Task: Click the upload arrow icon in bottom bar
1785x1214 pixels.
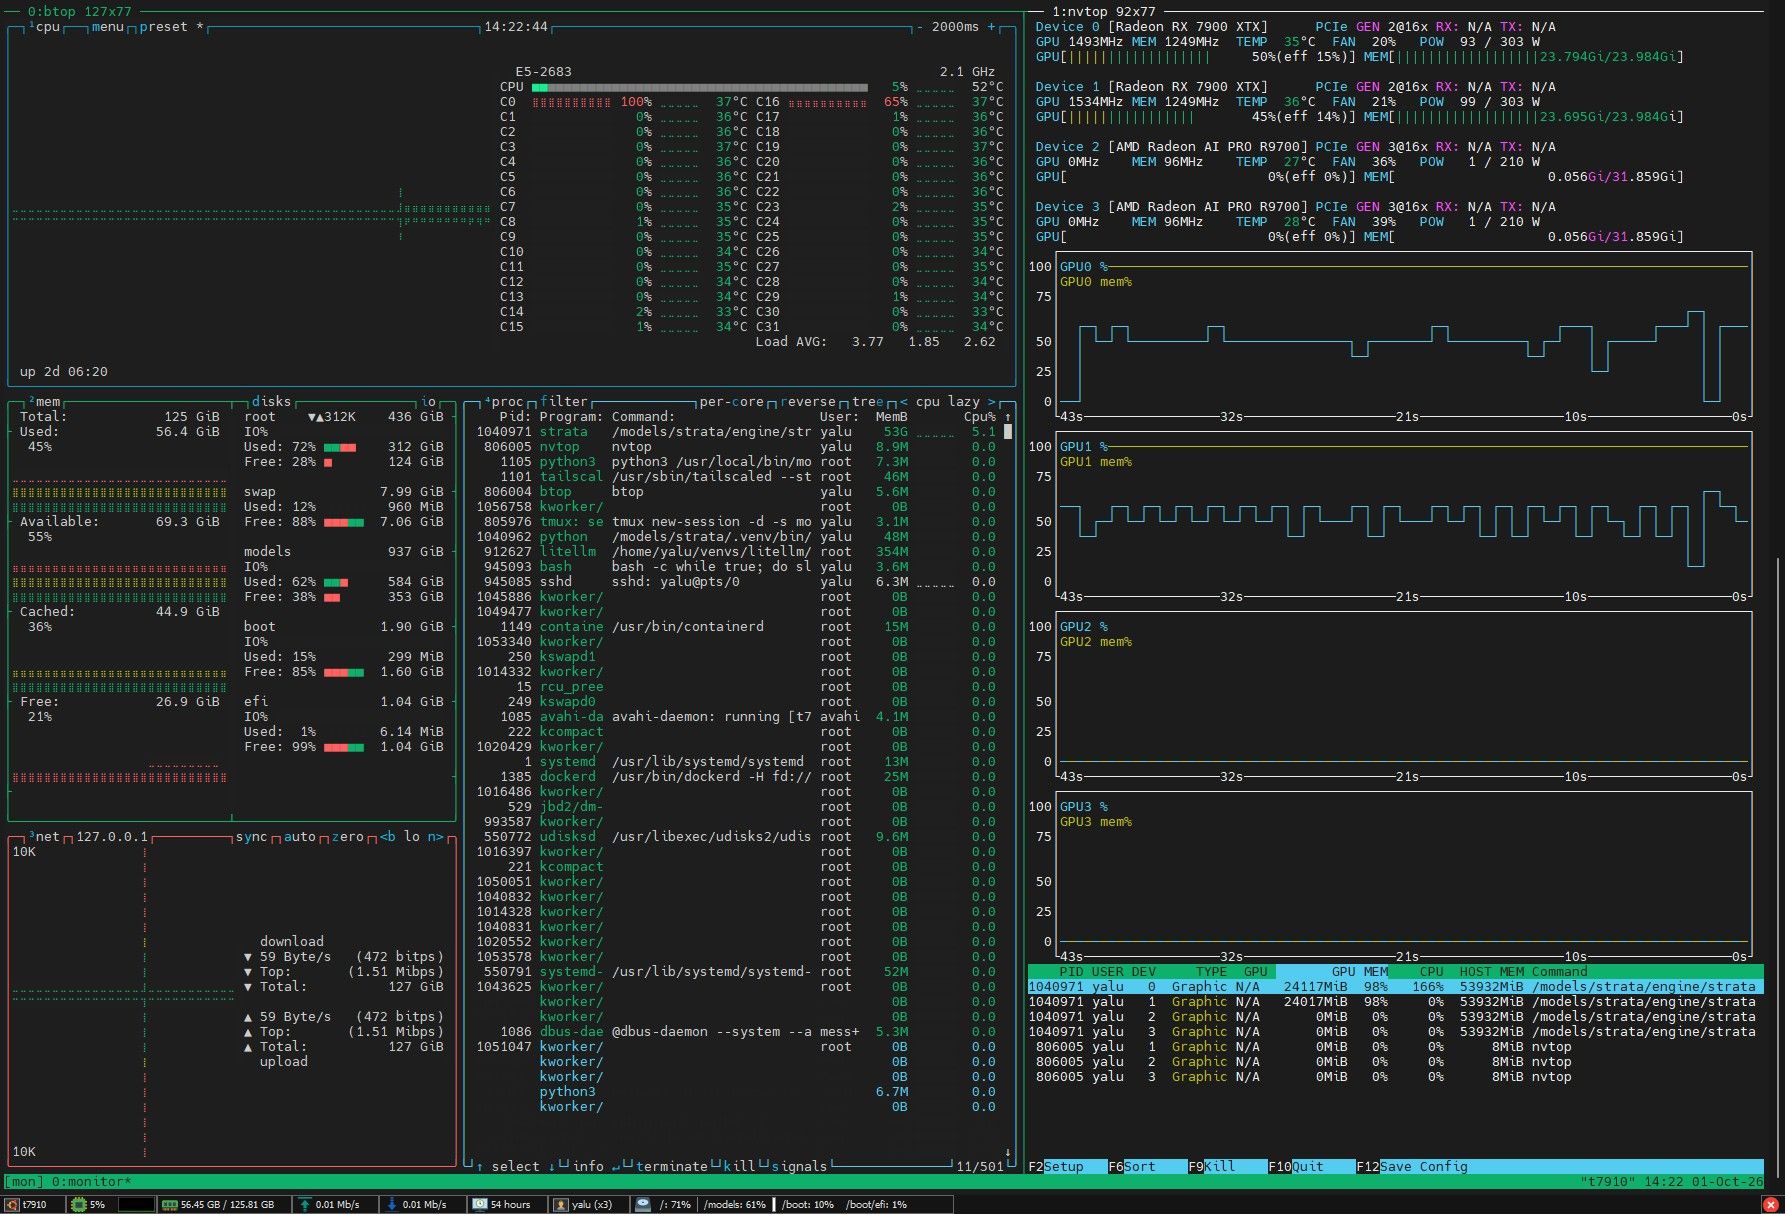Action: (x=304, y=1204)
